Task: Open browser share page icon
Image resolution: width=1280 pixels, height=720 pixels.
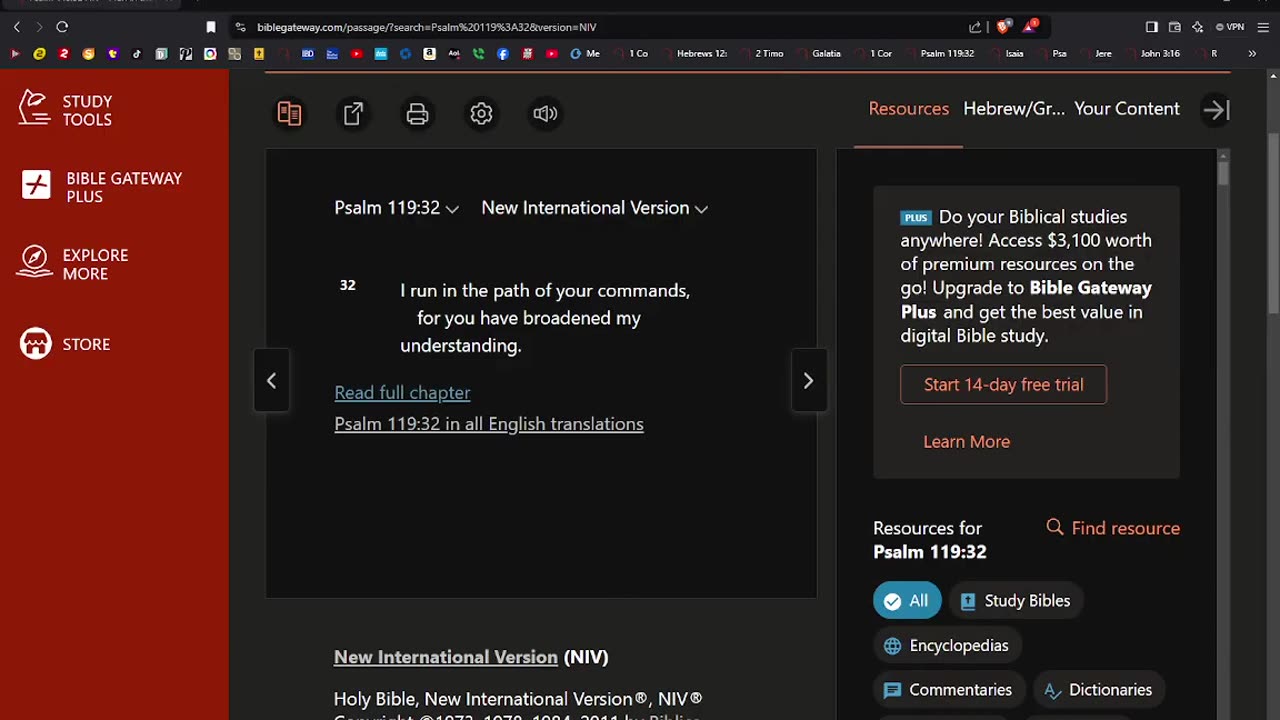Action: (975, 27)
